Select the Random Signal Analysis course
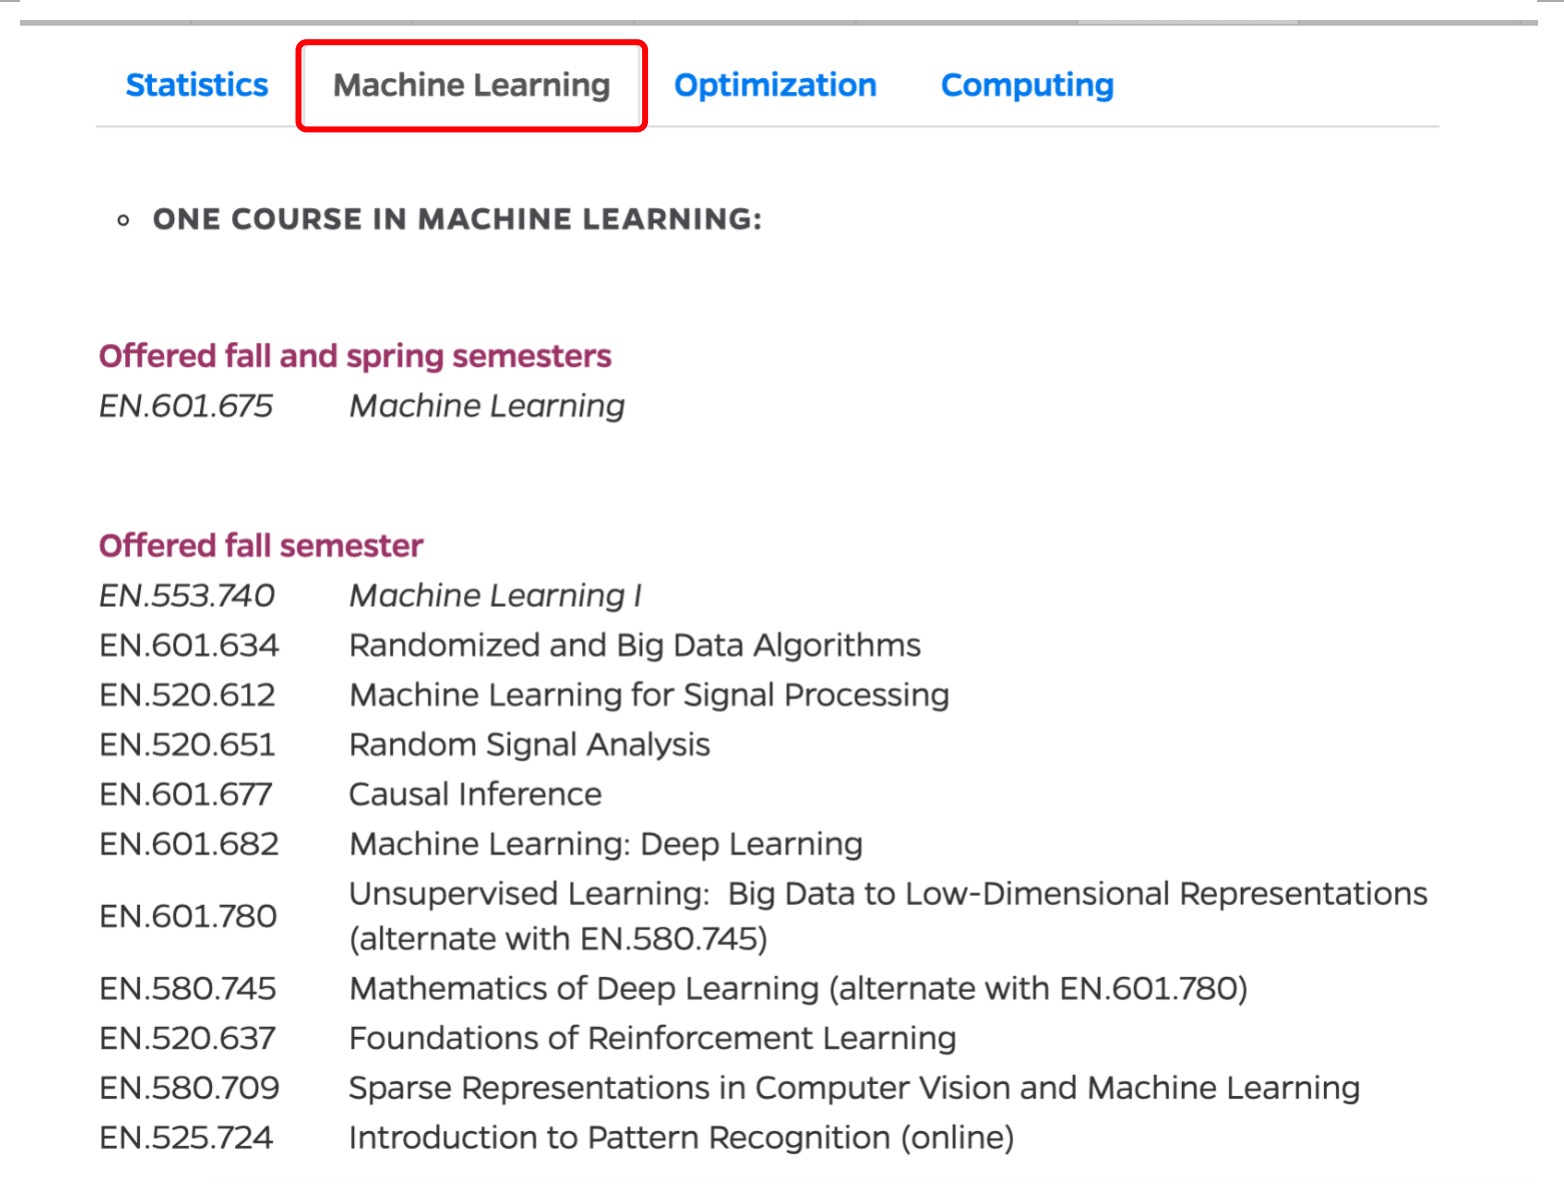 click(529, 745)
